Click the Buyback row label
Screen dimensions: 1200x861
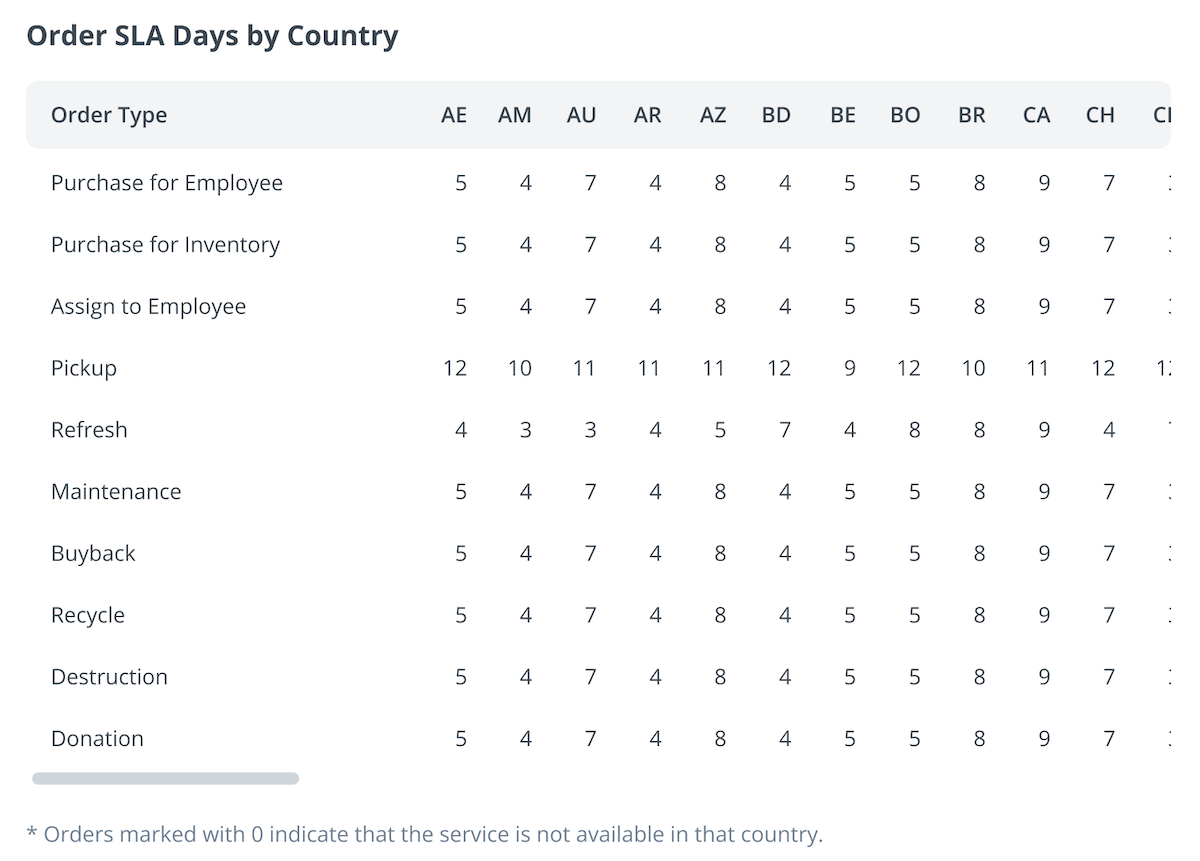click(x=93, y=554)
